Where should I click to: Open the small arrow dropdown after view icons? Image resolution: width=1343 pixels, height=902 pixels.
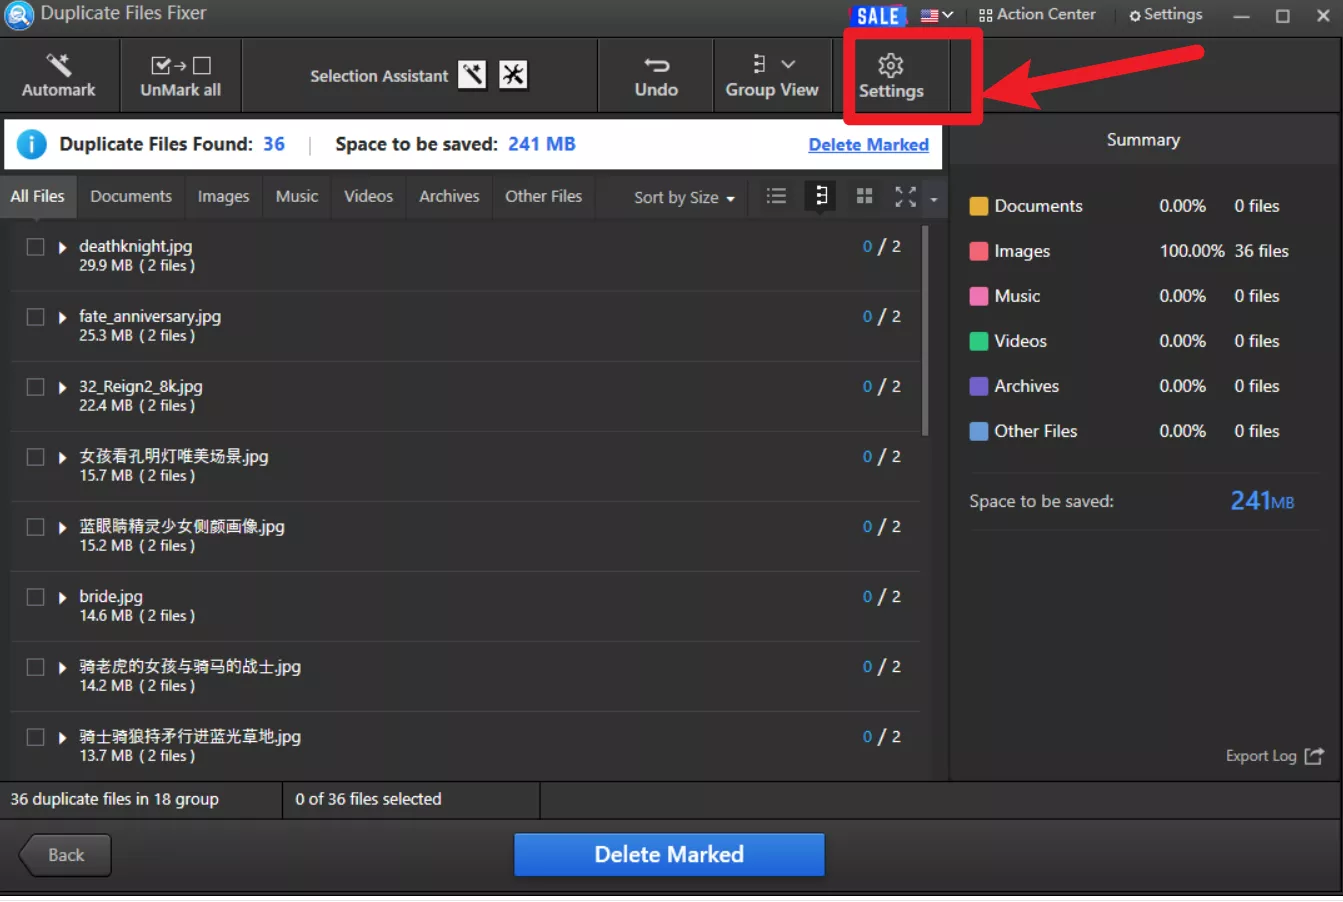pyautogui.click(x=933, y=198)
